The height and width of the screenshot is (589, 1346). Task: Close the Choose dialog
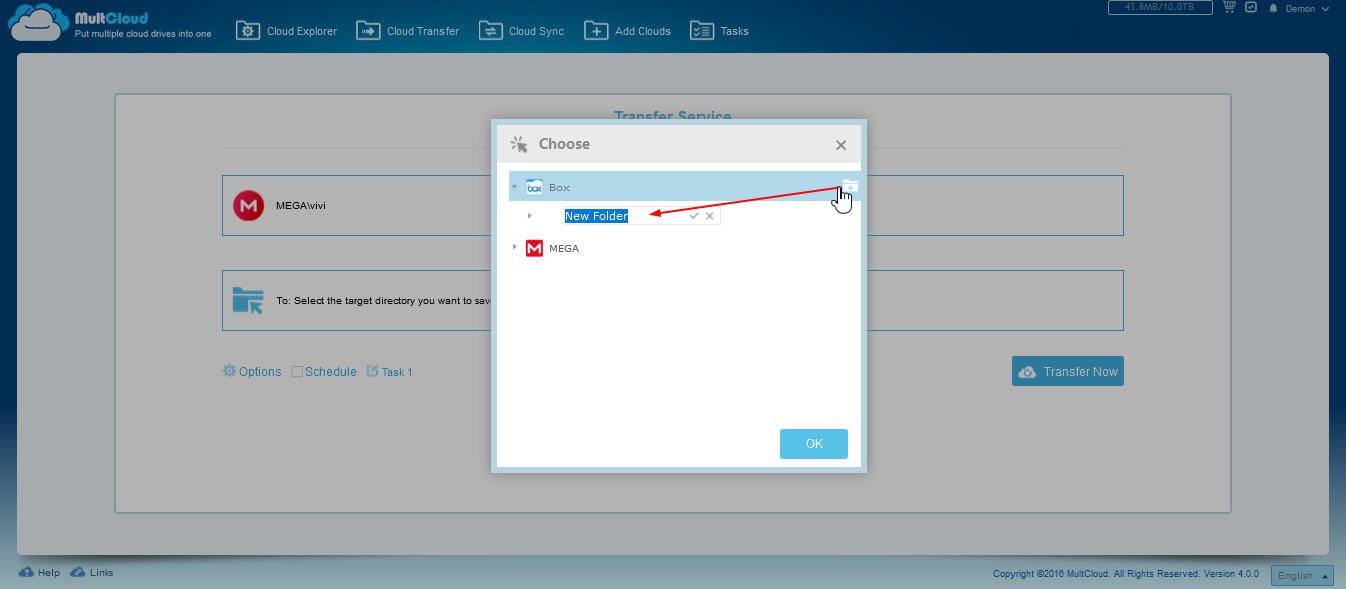[x=841, y=145]
